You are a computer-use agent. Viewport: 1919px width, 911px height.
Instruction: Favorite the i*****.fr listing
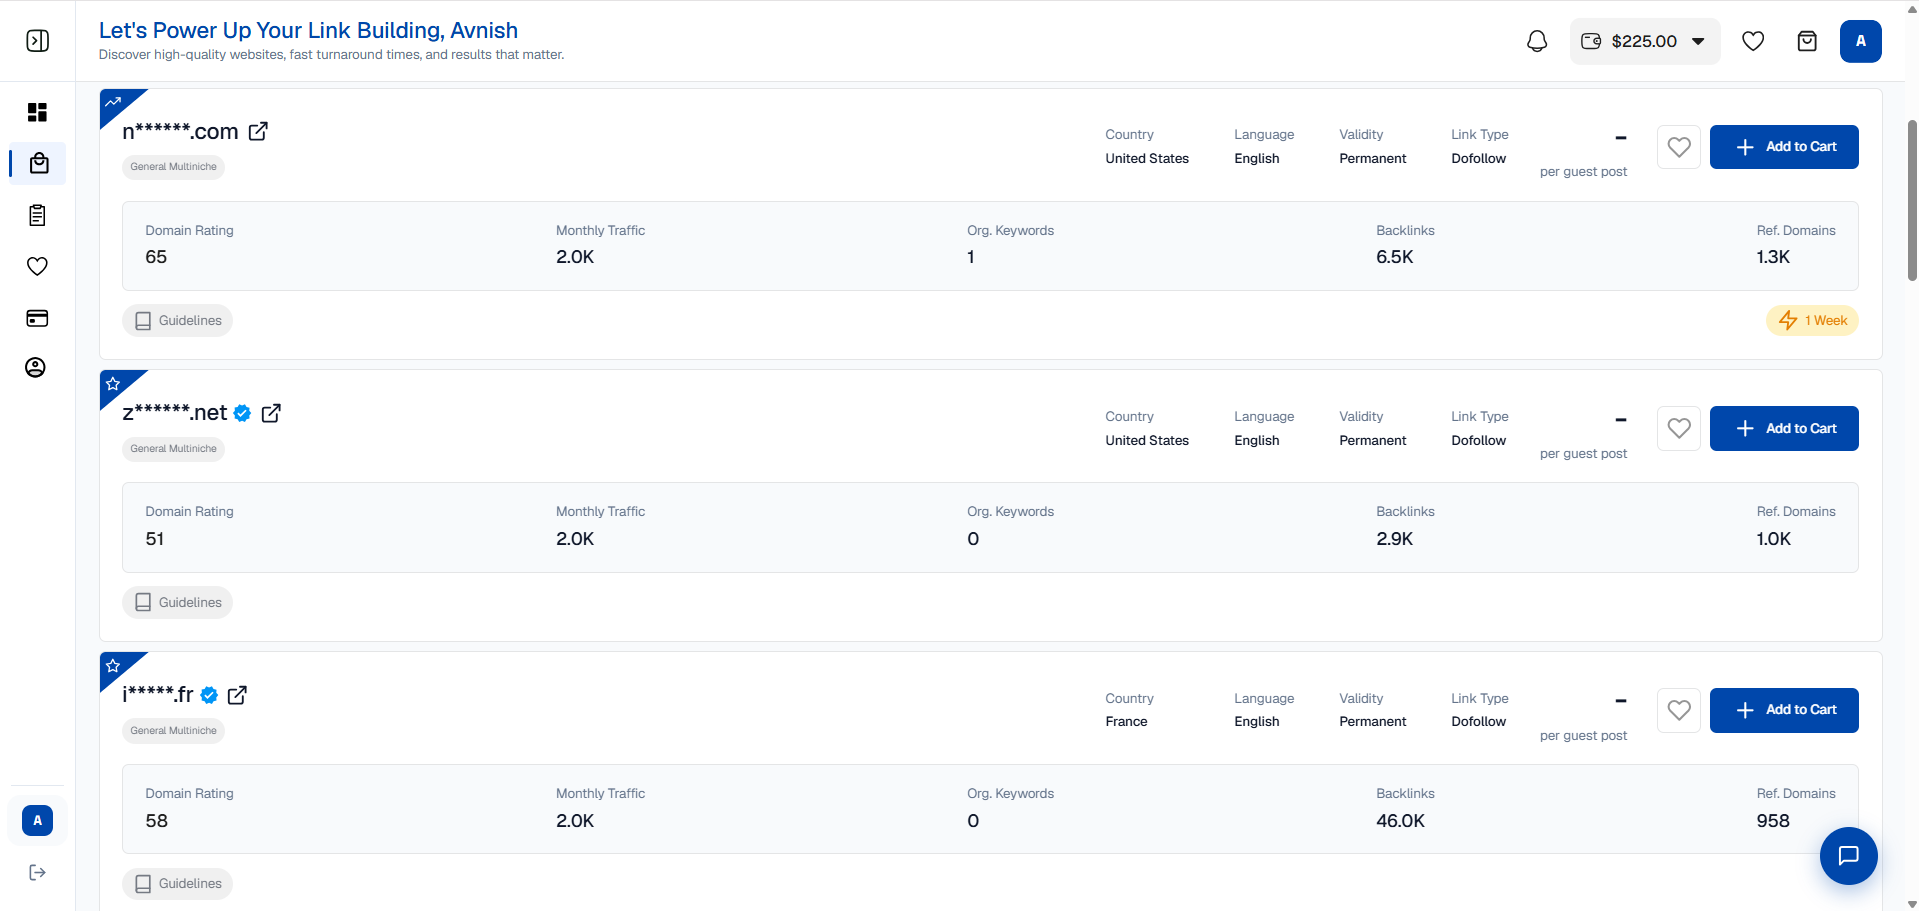tap(1679, 710)
